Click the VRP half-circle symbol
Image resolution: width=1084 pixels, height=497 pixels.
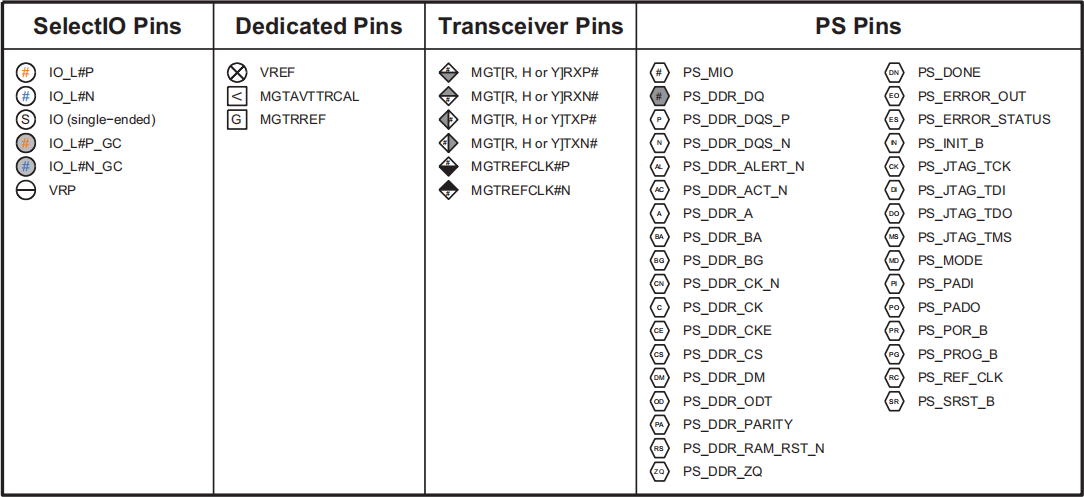26,189
